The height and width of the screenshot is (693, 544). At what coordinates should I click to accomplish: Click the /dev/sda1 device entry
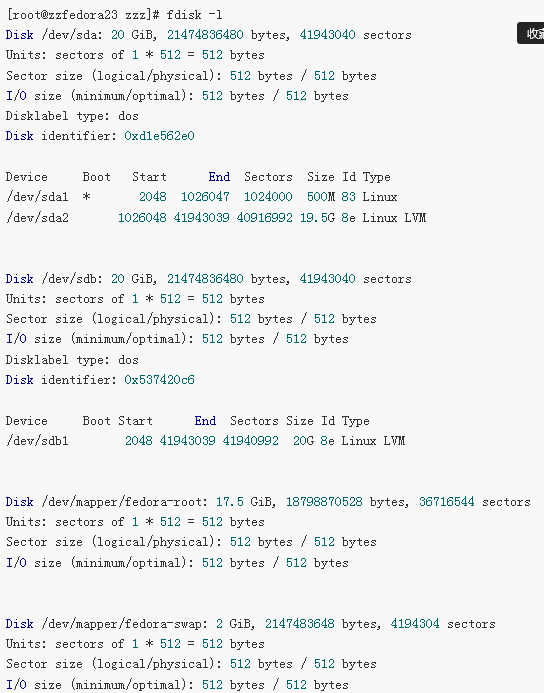(x=37, y=197)
